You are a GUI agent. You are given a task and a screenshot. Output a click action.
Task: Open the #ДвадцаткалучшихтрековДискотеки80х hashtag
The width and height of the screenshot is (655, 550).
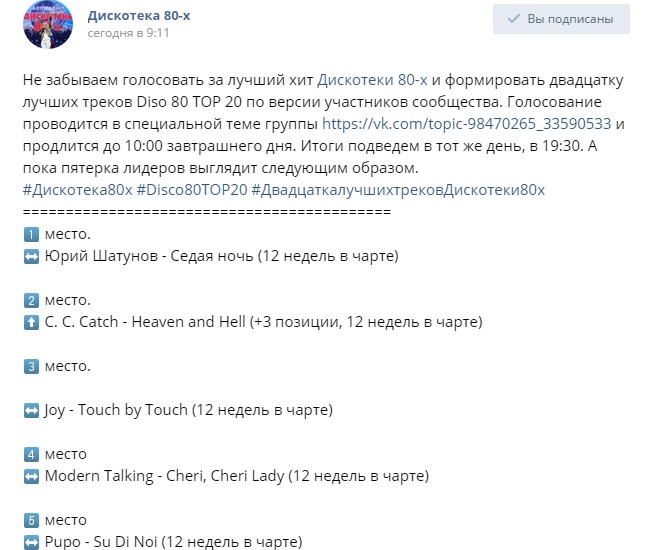coord(398,190)
